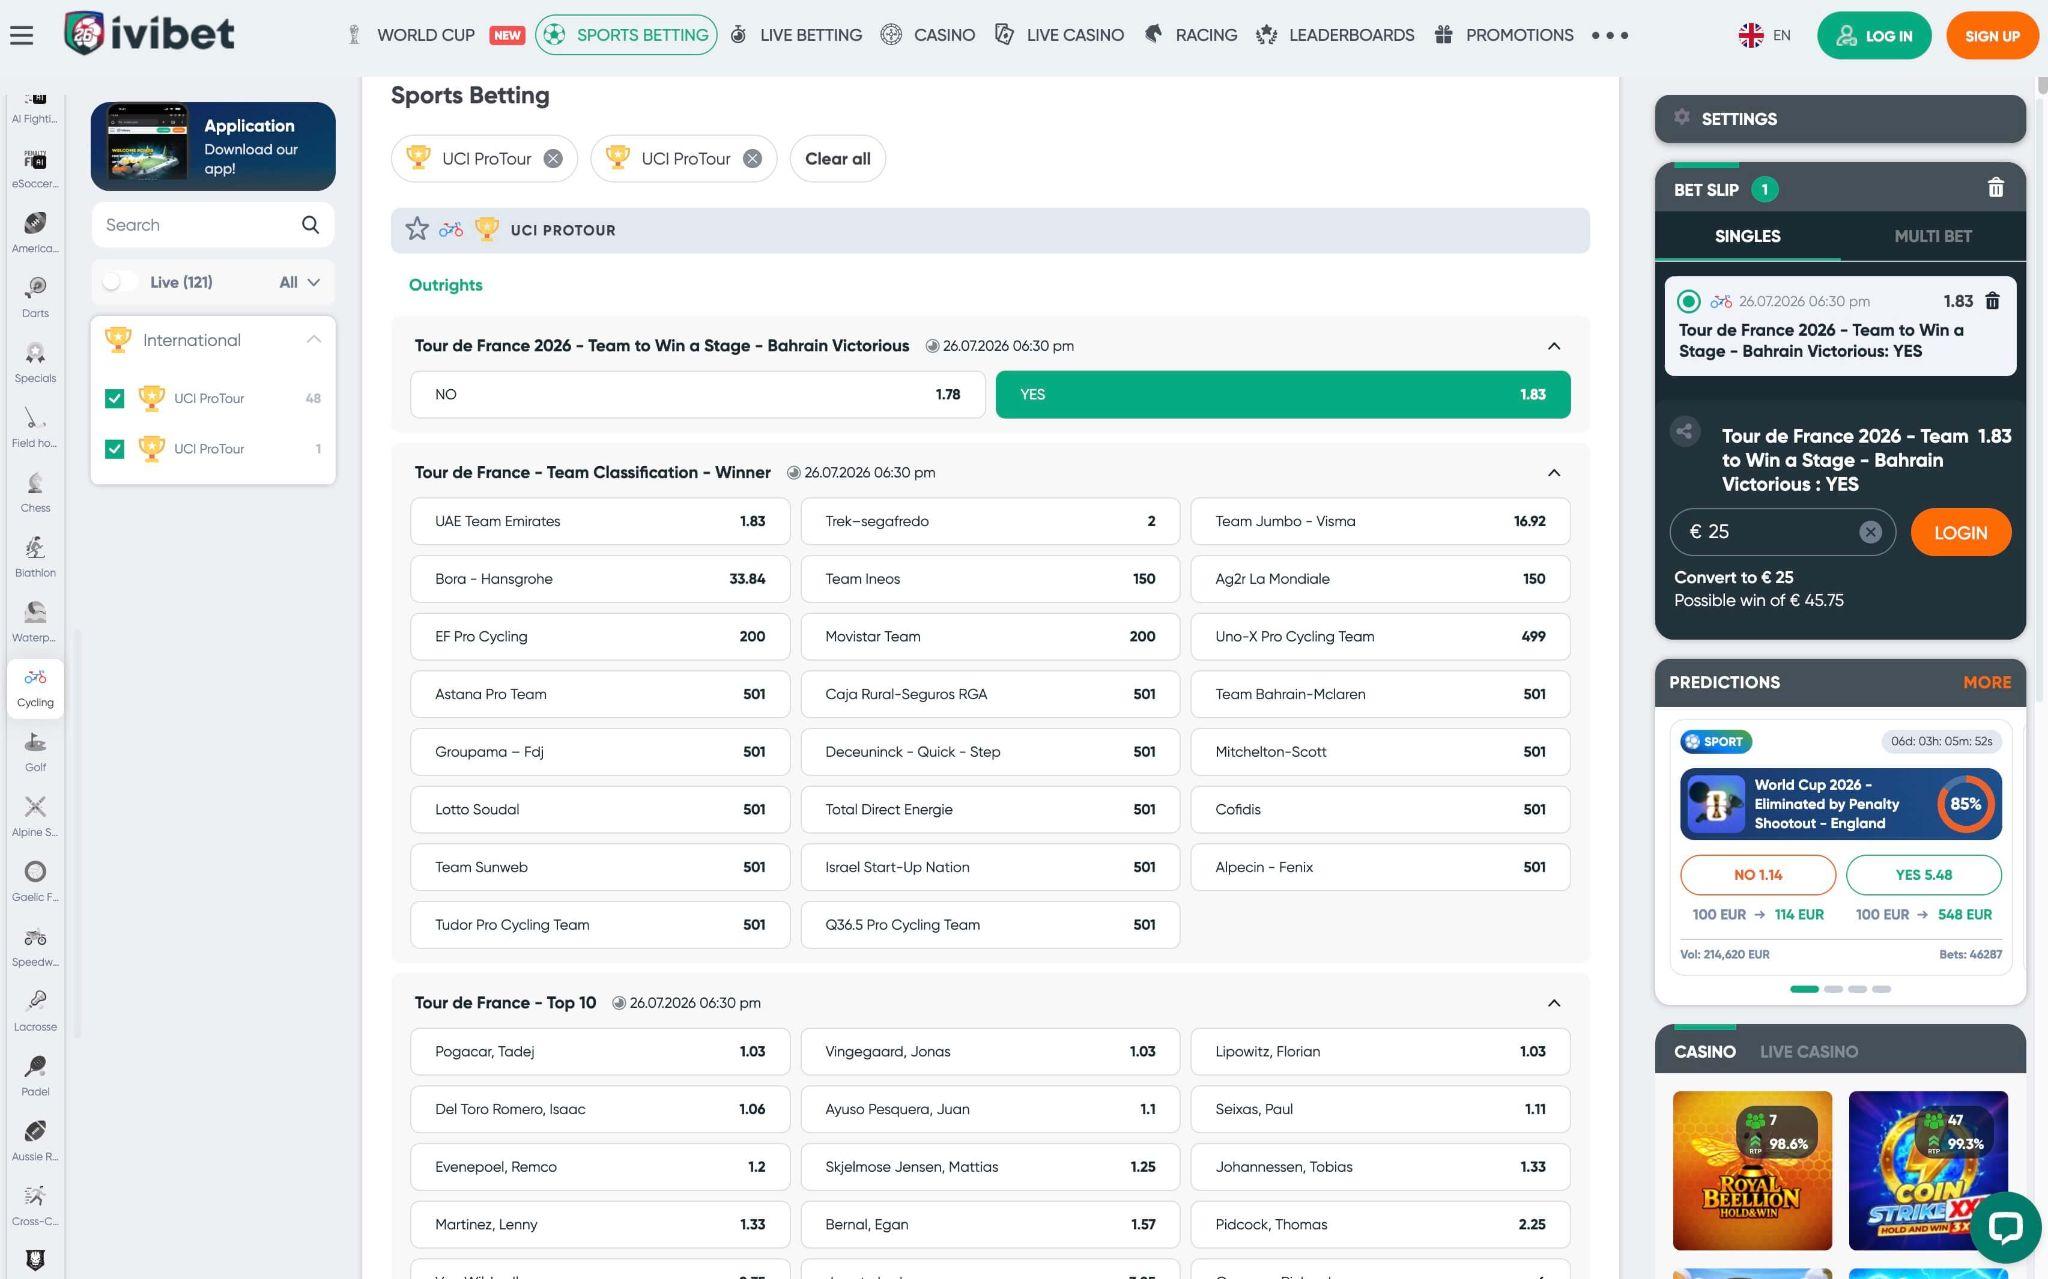Screen dimensions: 2048x1279
Task: Open Live Betting in the top navigation
Action: 796,35
